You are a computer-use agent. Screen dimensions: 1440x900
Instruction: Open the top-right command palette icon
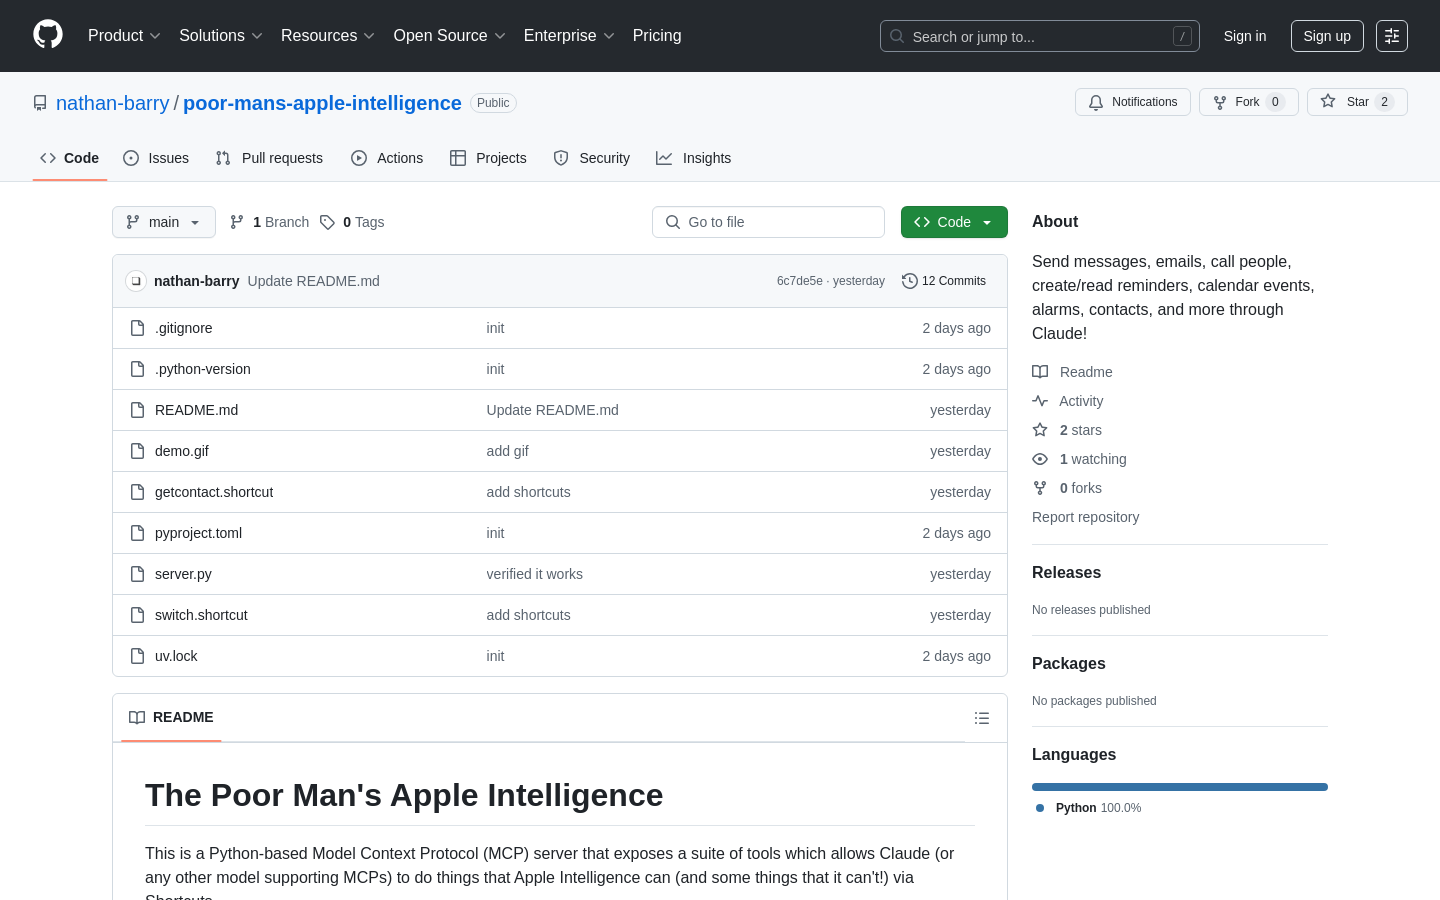[x=1392, y=36]
